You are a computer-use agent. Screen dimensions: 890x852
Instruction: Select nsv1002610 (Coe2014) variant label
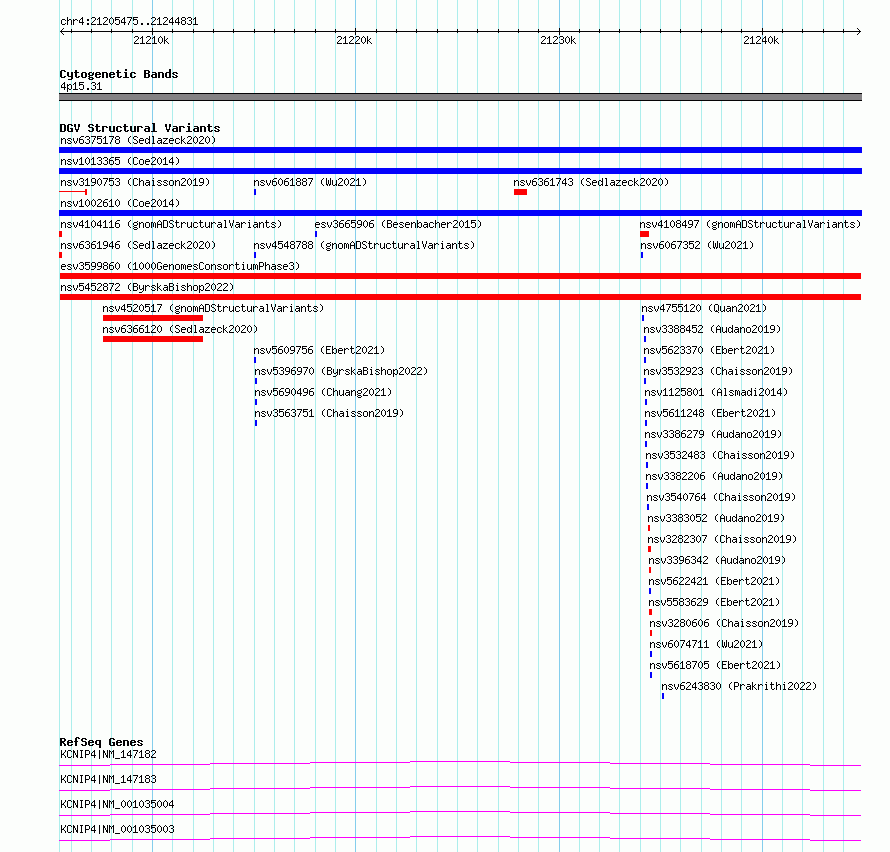pyautogui.click(x=120, y=203)
